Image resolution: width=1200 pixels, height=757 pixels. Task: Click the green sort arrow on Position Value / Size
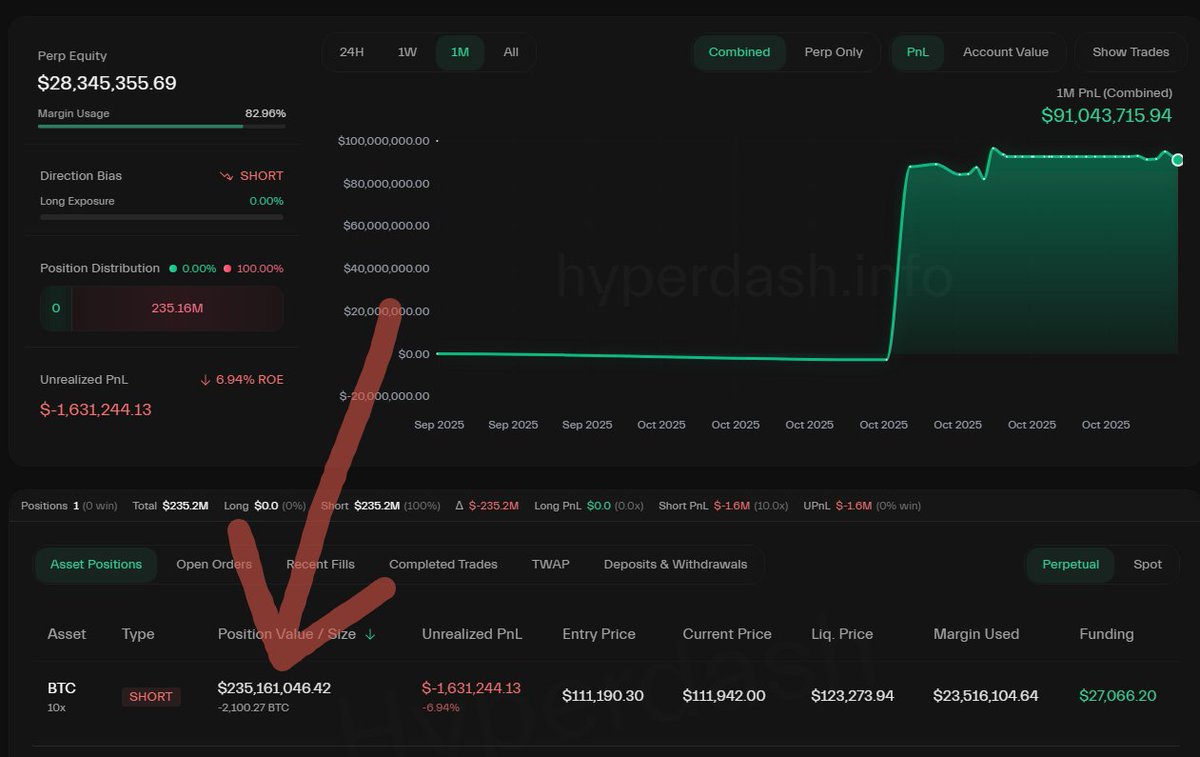coord(371,633)
